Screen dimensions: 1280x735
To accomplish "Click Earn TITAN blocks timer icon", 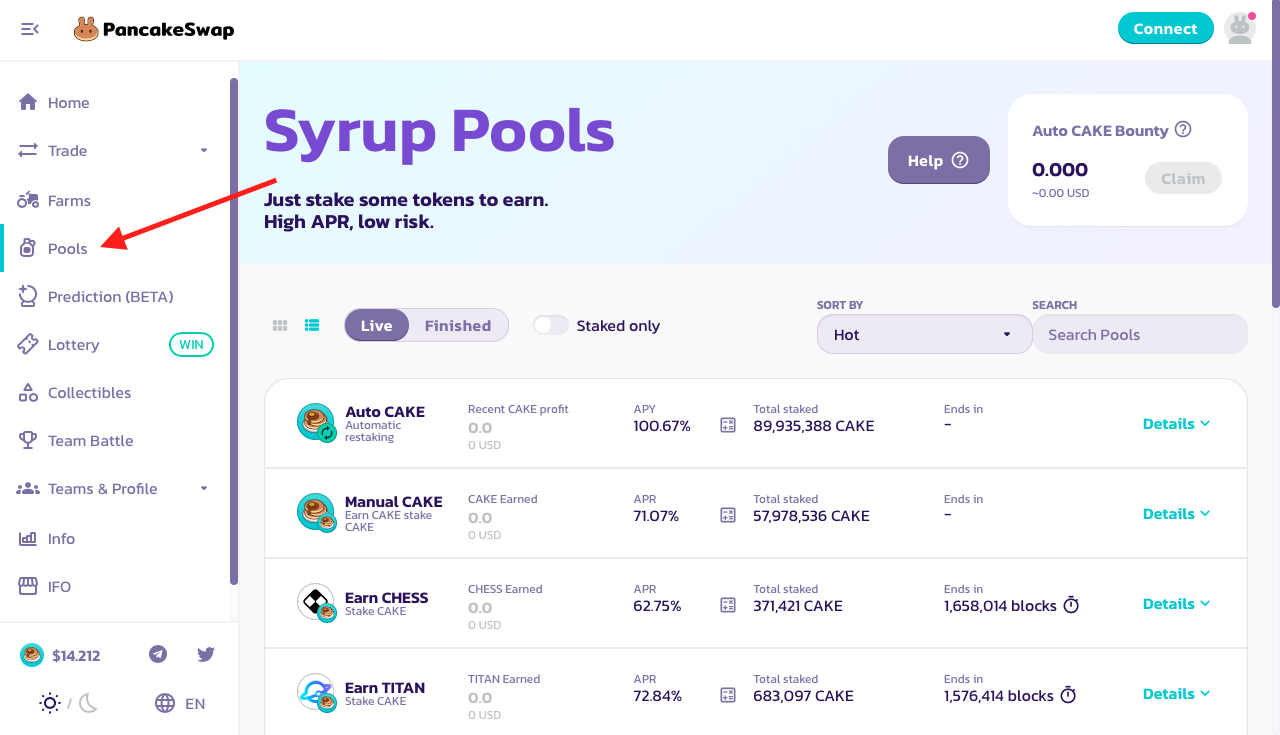I will pyautogui.click(x=1068, y=695).
